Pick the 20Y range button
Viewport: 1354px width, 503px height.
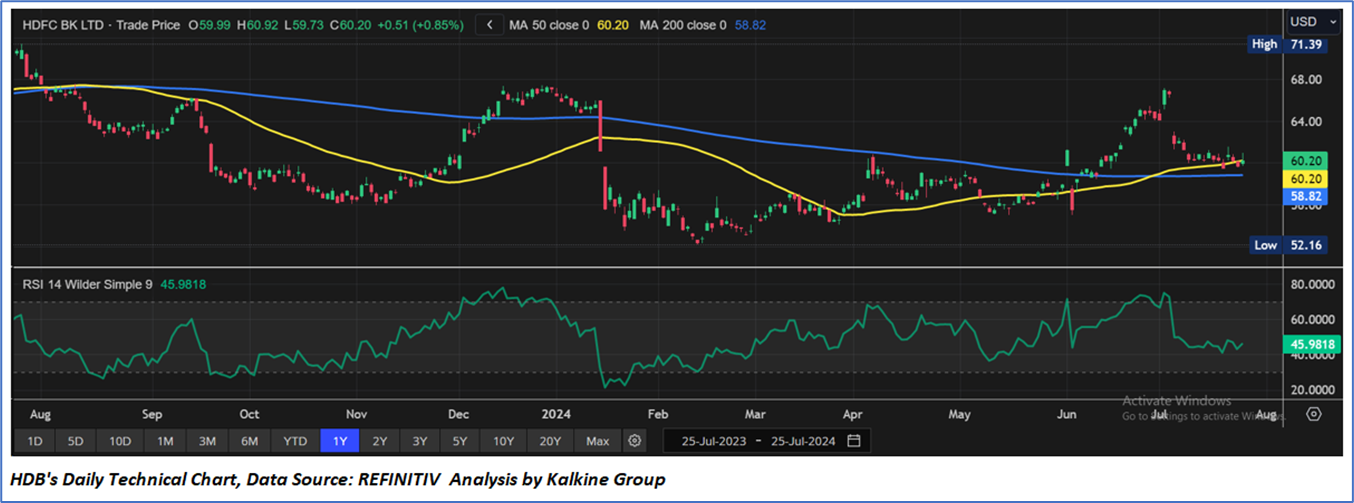550,441
